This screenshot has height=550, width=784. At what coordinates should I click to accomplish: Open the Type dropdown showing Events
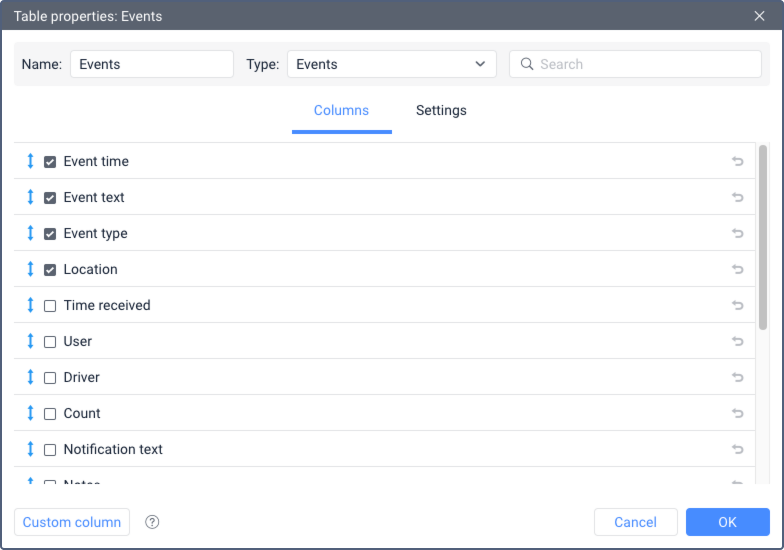[x=391, y=64]
